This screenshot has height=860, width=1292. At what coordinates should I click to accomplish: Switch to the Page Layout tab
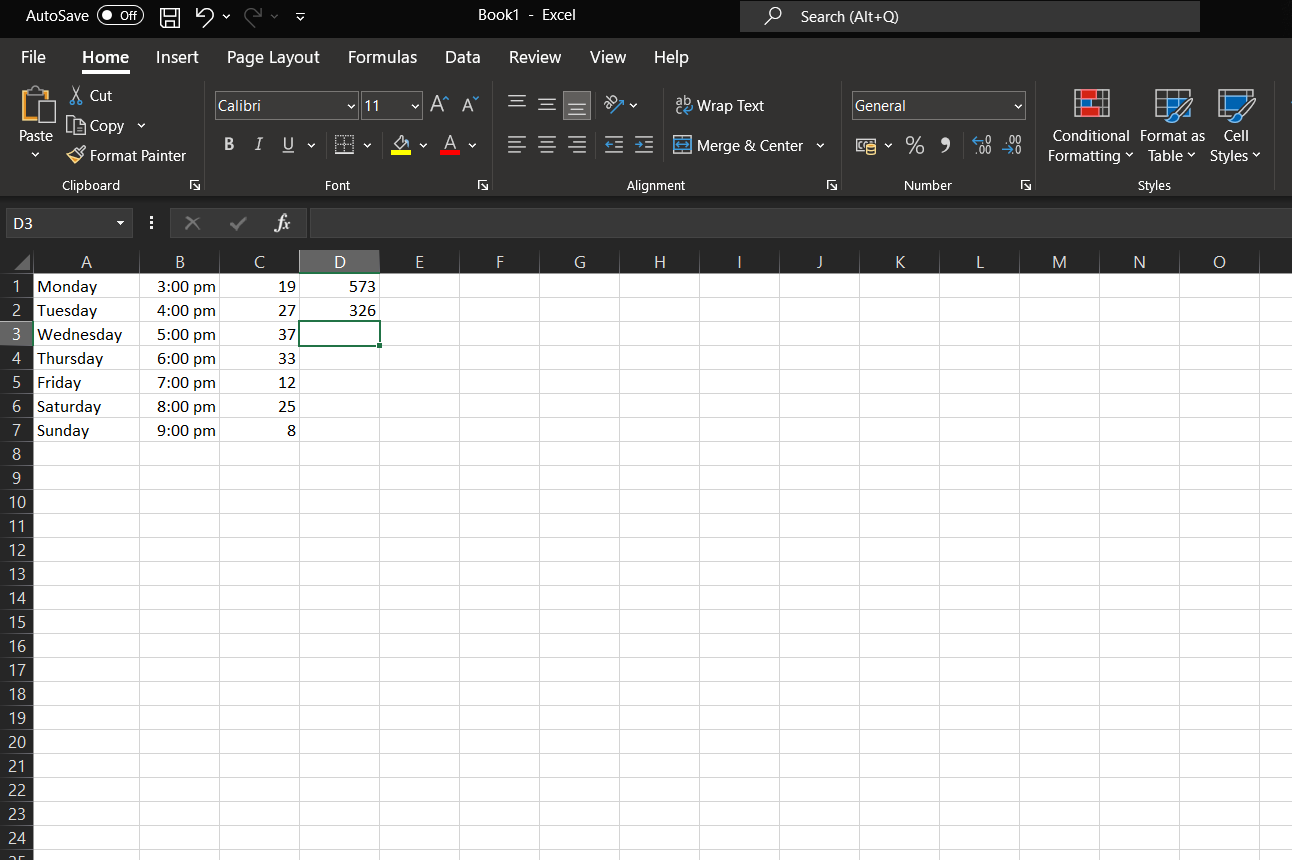[273, 57]
